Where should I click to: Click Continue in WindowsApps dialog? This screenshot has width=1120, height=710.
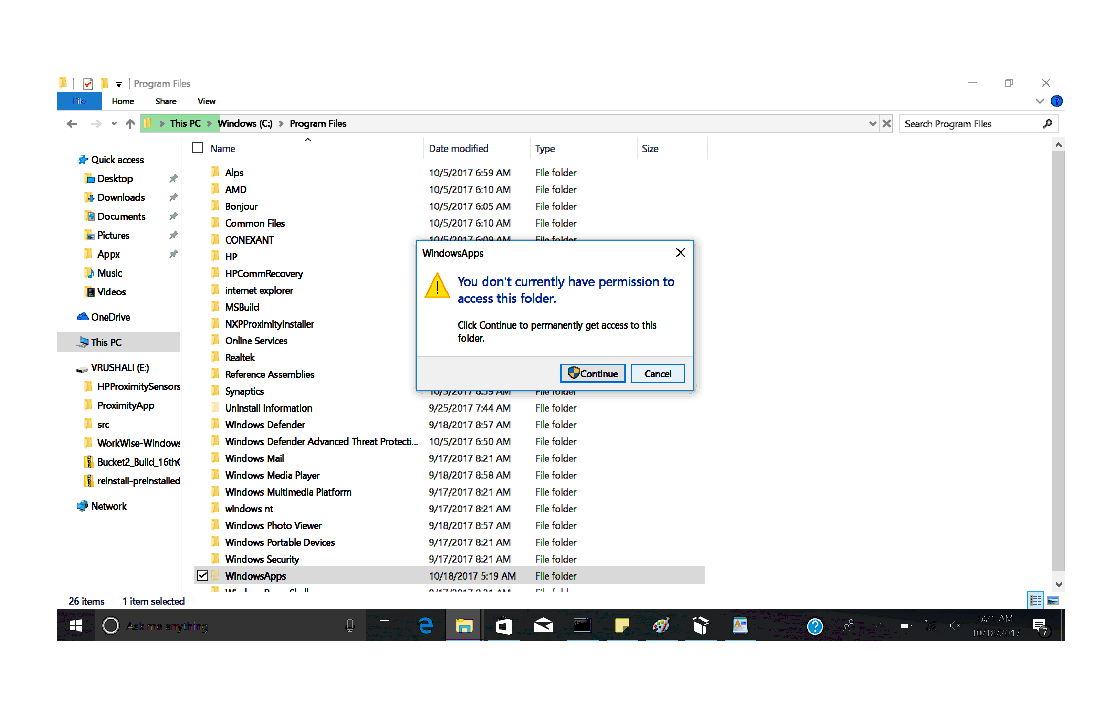point(593,374)
